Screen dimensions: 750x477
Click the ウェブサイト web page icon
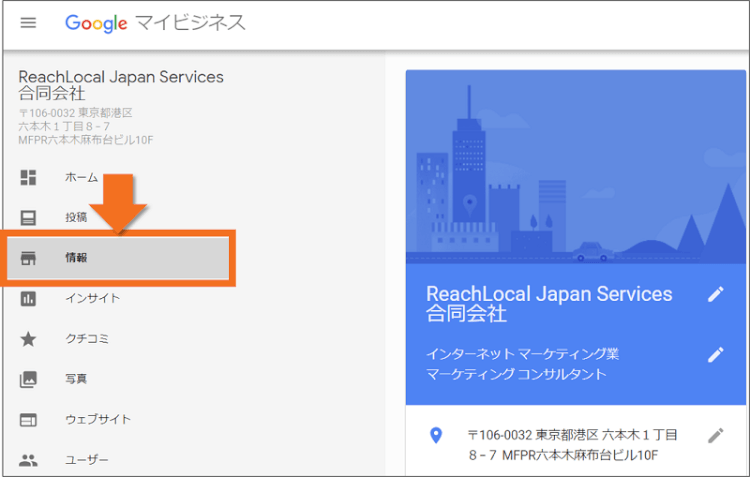[28, 420]
